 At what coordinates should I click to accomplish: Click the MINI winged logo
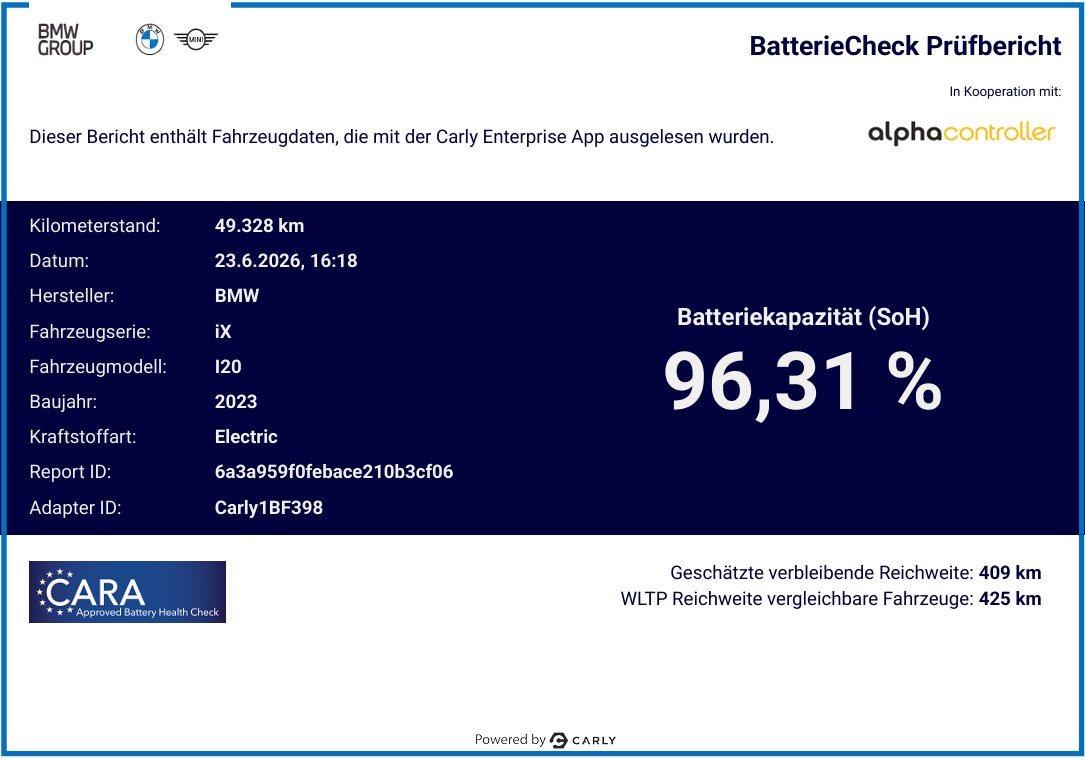click(x=195, y=39)
